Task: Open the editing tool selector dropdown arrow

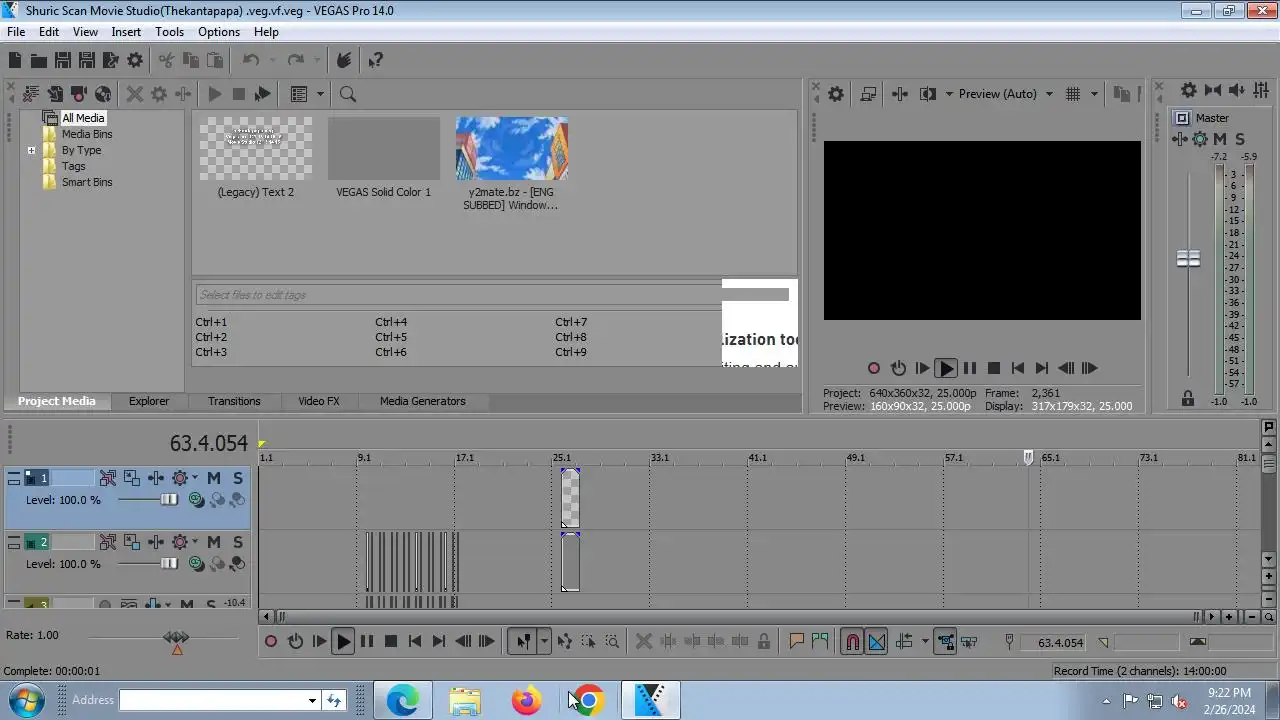Action: click(544, 642)
